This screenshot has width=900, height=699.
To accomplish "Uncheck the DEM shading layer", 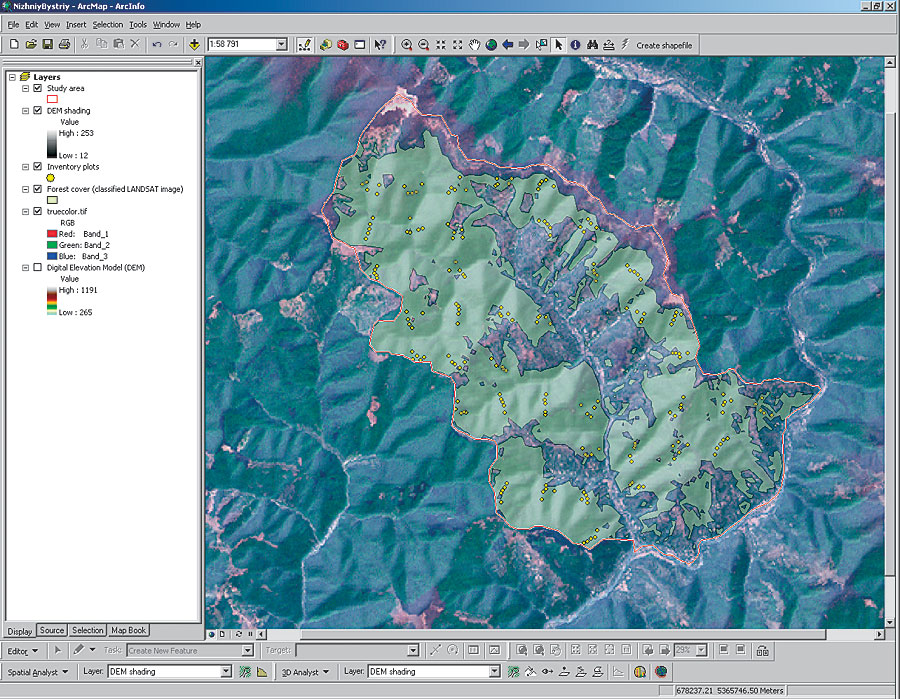I will pyautogui.click(x=37, y=111).
